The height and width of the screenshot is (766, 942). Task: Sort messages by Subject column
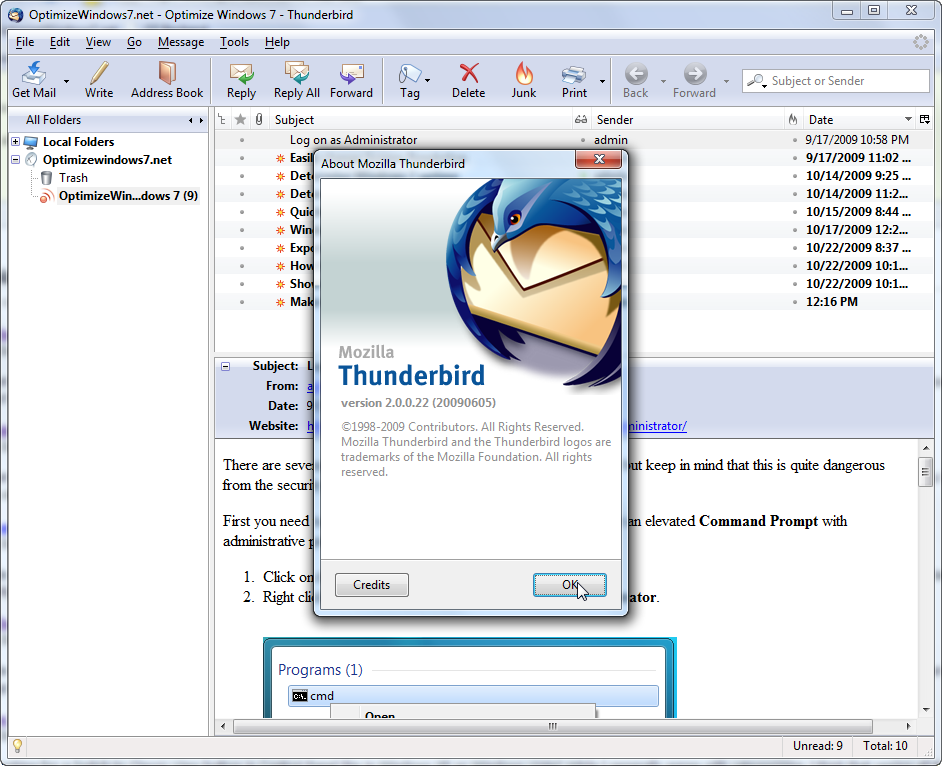click(421, 120)
